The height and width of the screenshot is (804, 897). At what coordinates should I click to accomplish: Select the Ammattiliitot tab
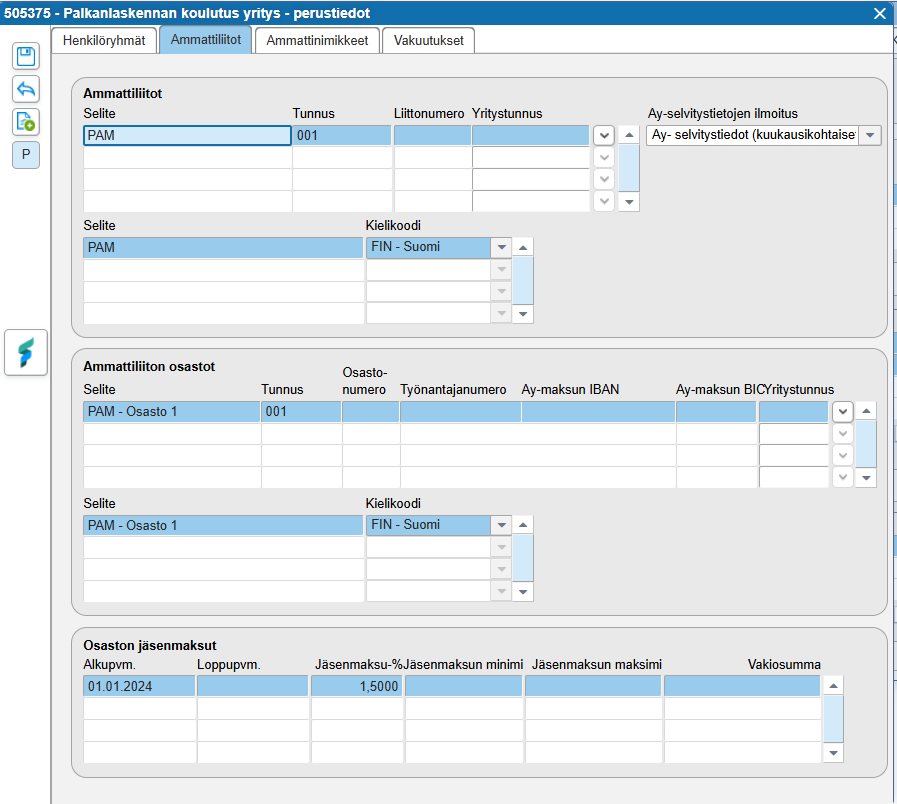click(x=205, y=39)
